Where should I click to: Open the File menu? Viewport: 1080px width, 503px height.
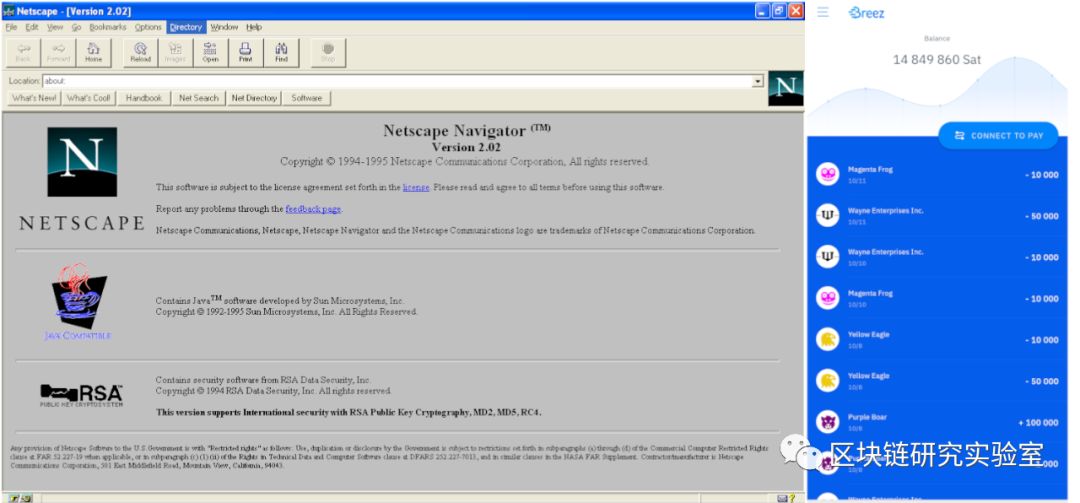pyautogui.click(x=11, y=27)
